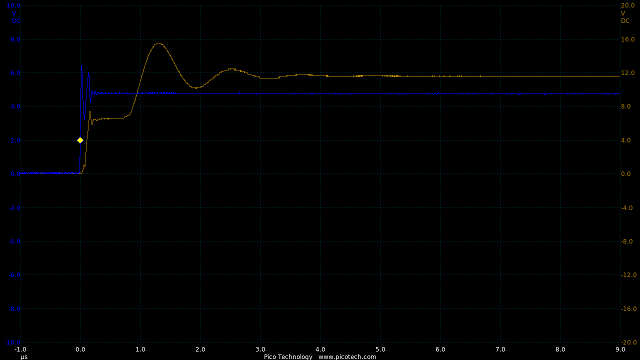The width and height of the screenshot is (640, 360).
Task: Click the orange -12.0 label on right axis
Action: (627, 275)
